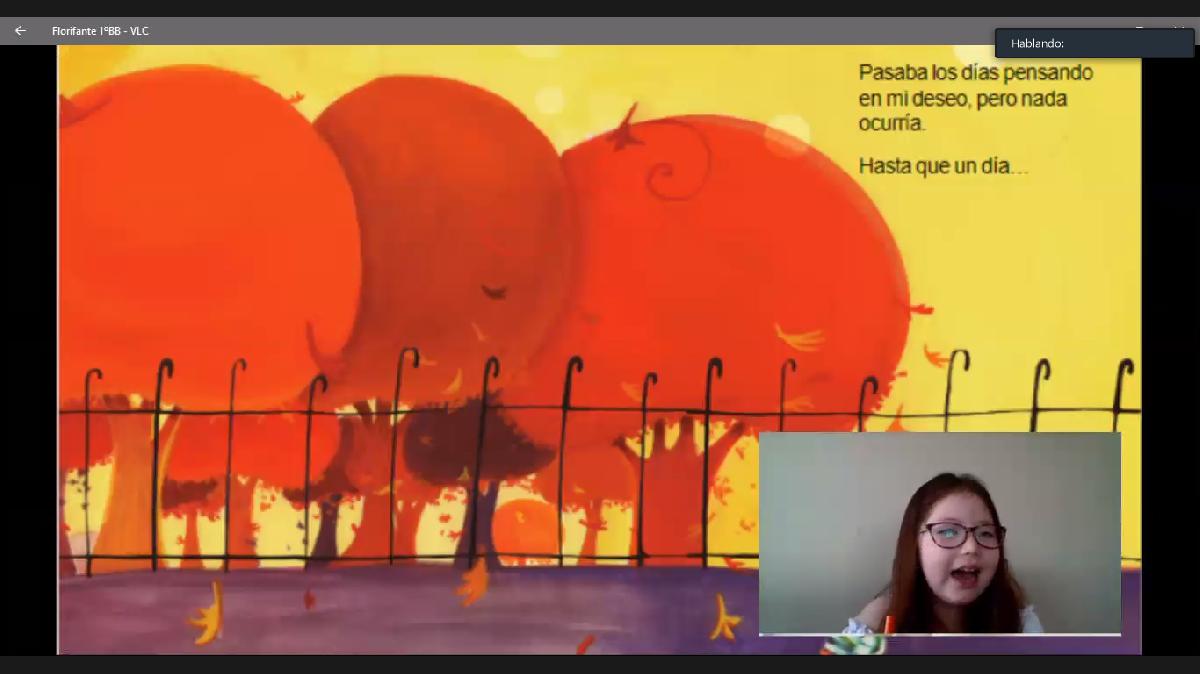Go back using the arrow icon

(20, 31)
